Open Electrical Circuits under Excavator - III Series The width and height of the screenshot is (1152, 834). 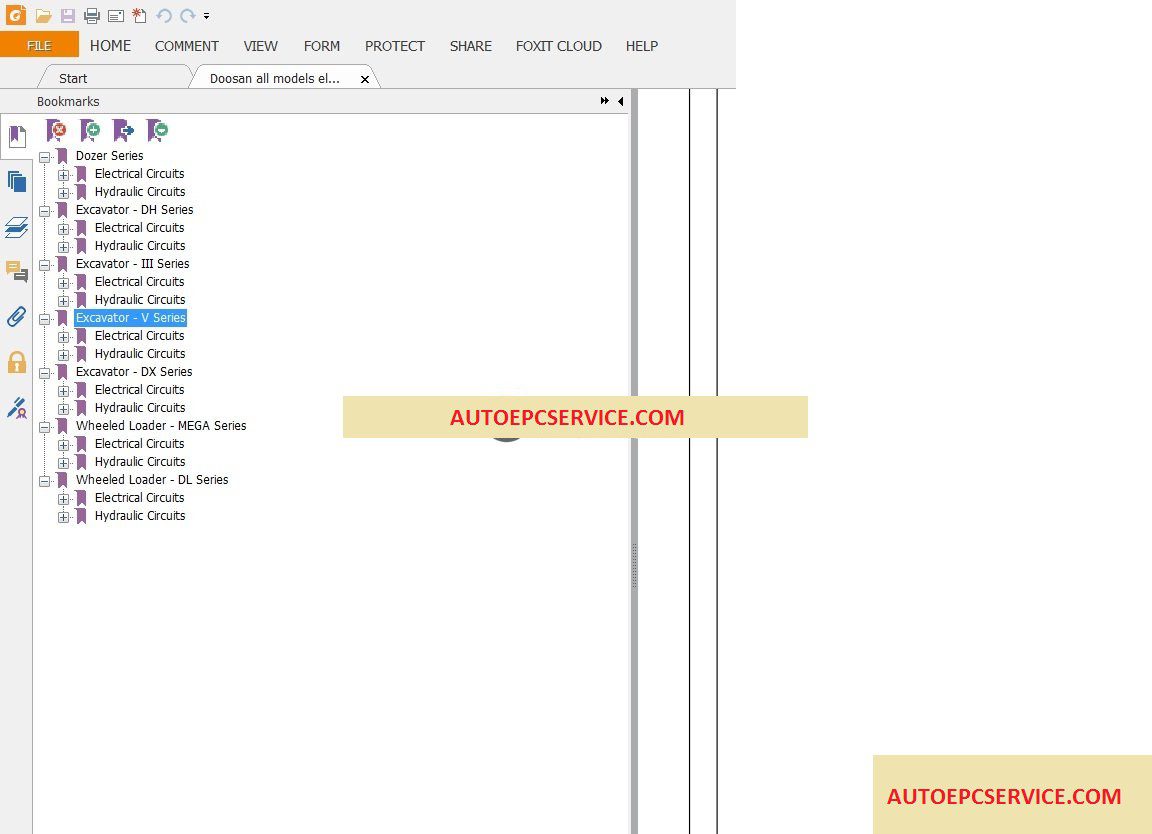pos(140,281)
